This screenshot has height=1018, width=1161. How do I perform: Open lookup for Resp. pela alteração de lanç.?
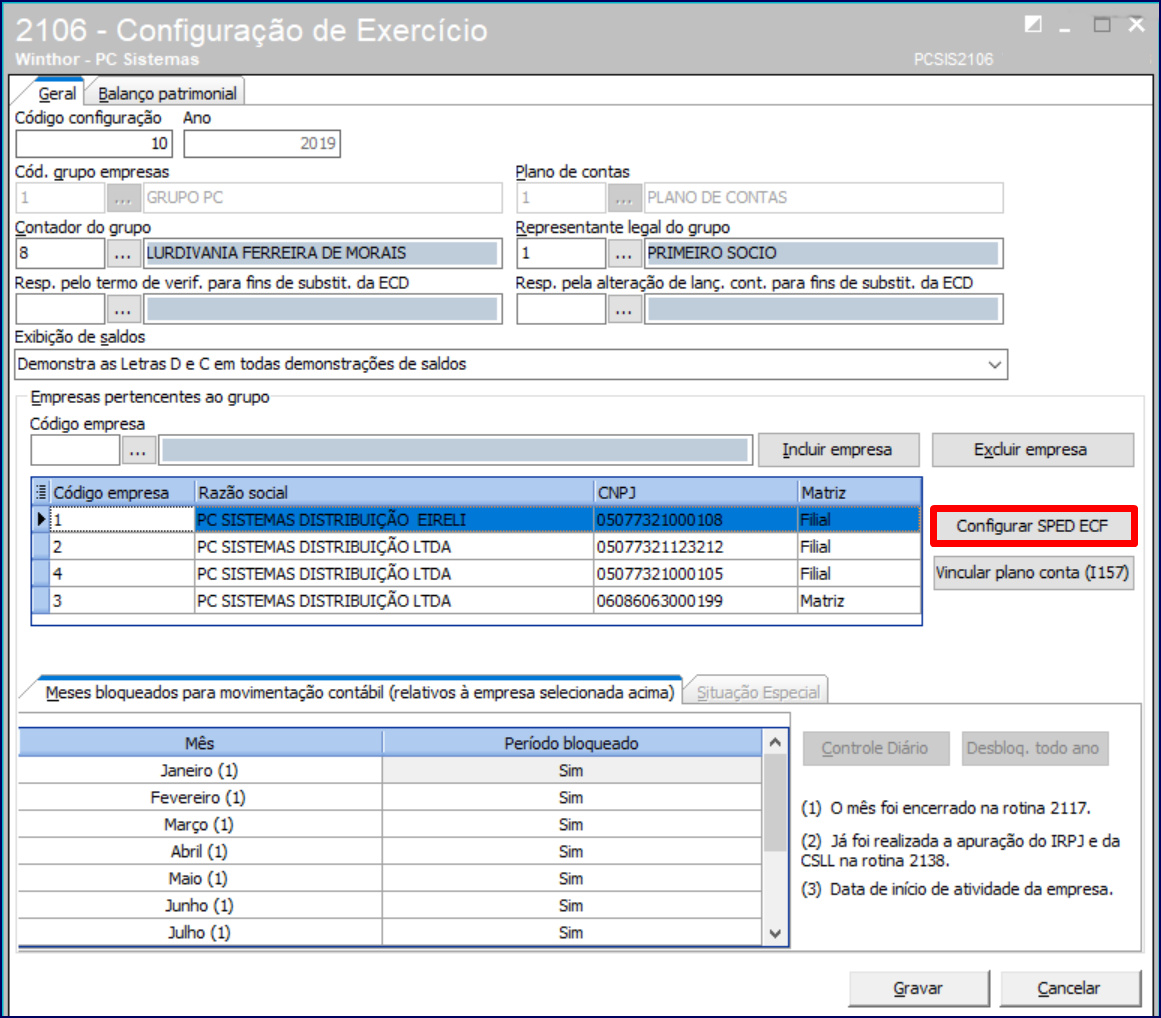624,309
